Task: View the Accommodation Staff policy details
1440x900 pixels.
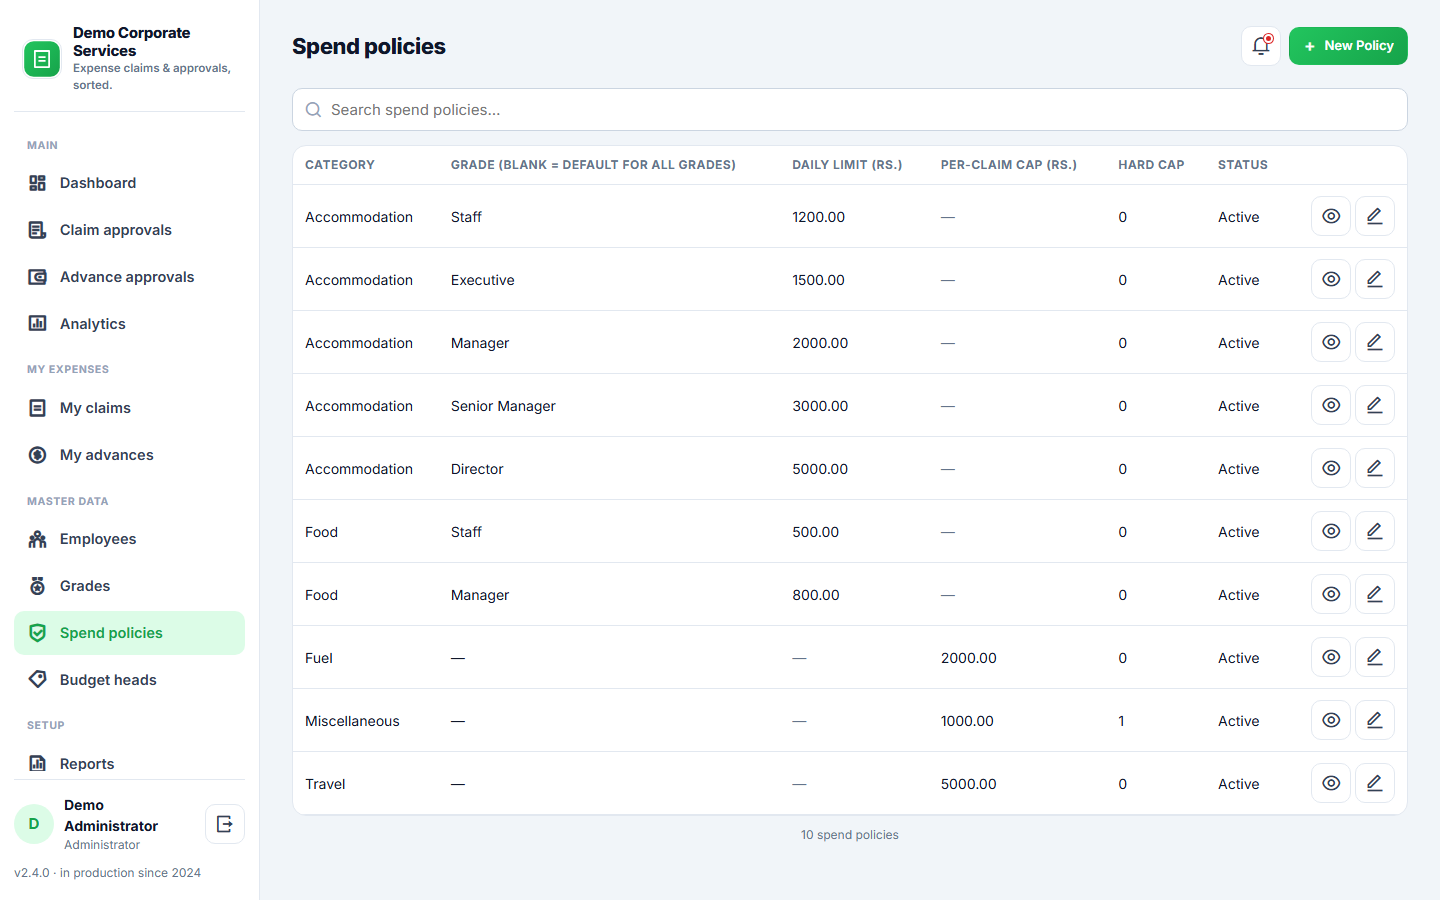Action: coord(1331,216)
